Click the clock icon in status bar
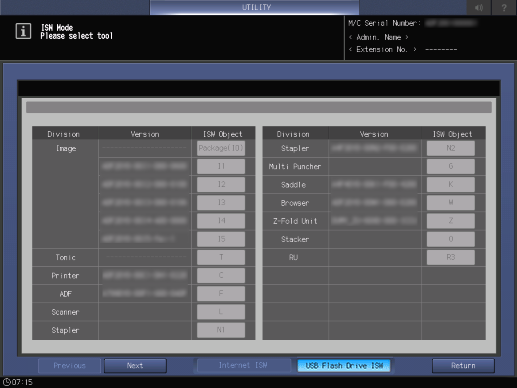This screenshot has height=388, width=517. [x=6, y=382]
